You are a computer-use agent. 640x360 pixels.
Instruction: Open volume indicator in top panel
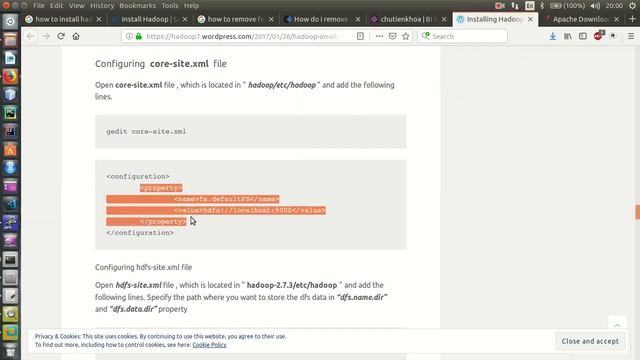[x=596, y=5]
